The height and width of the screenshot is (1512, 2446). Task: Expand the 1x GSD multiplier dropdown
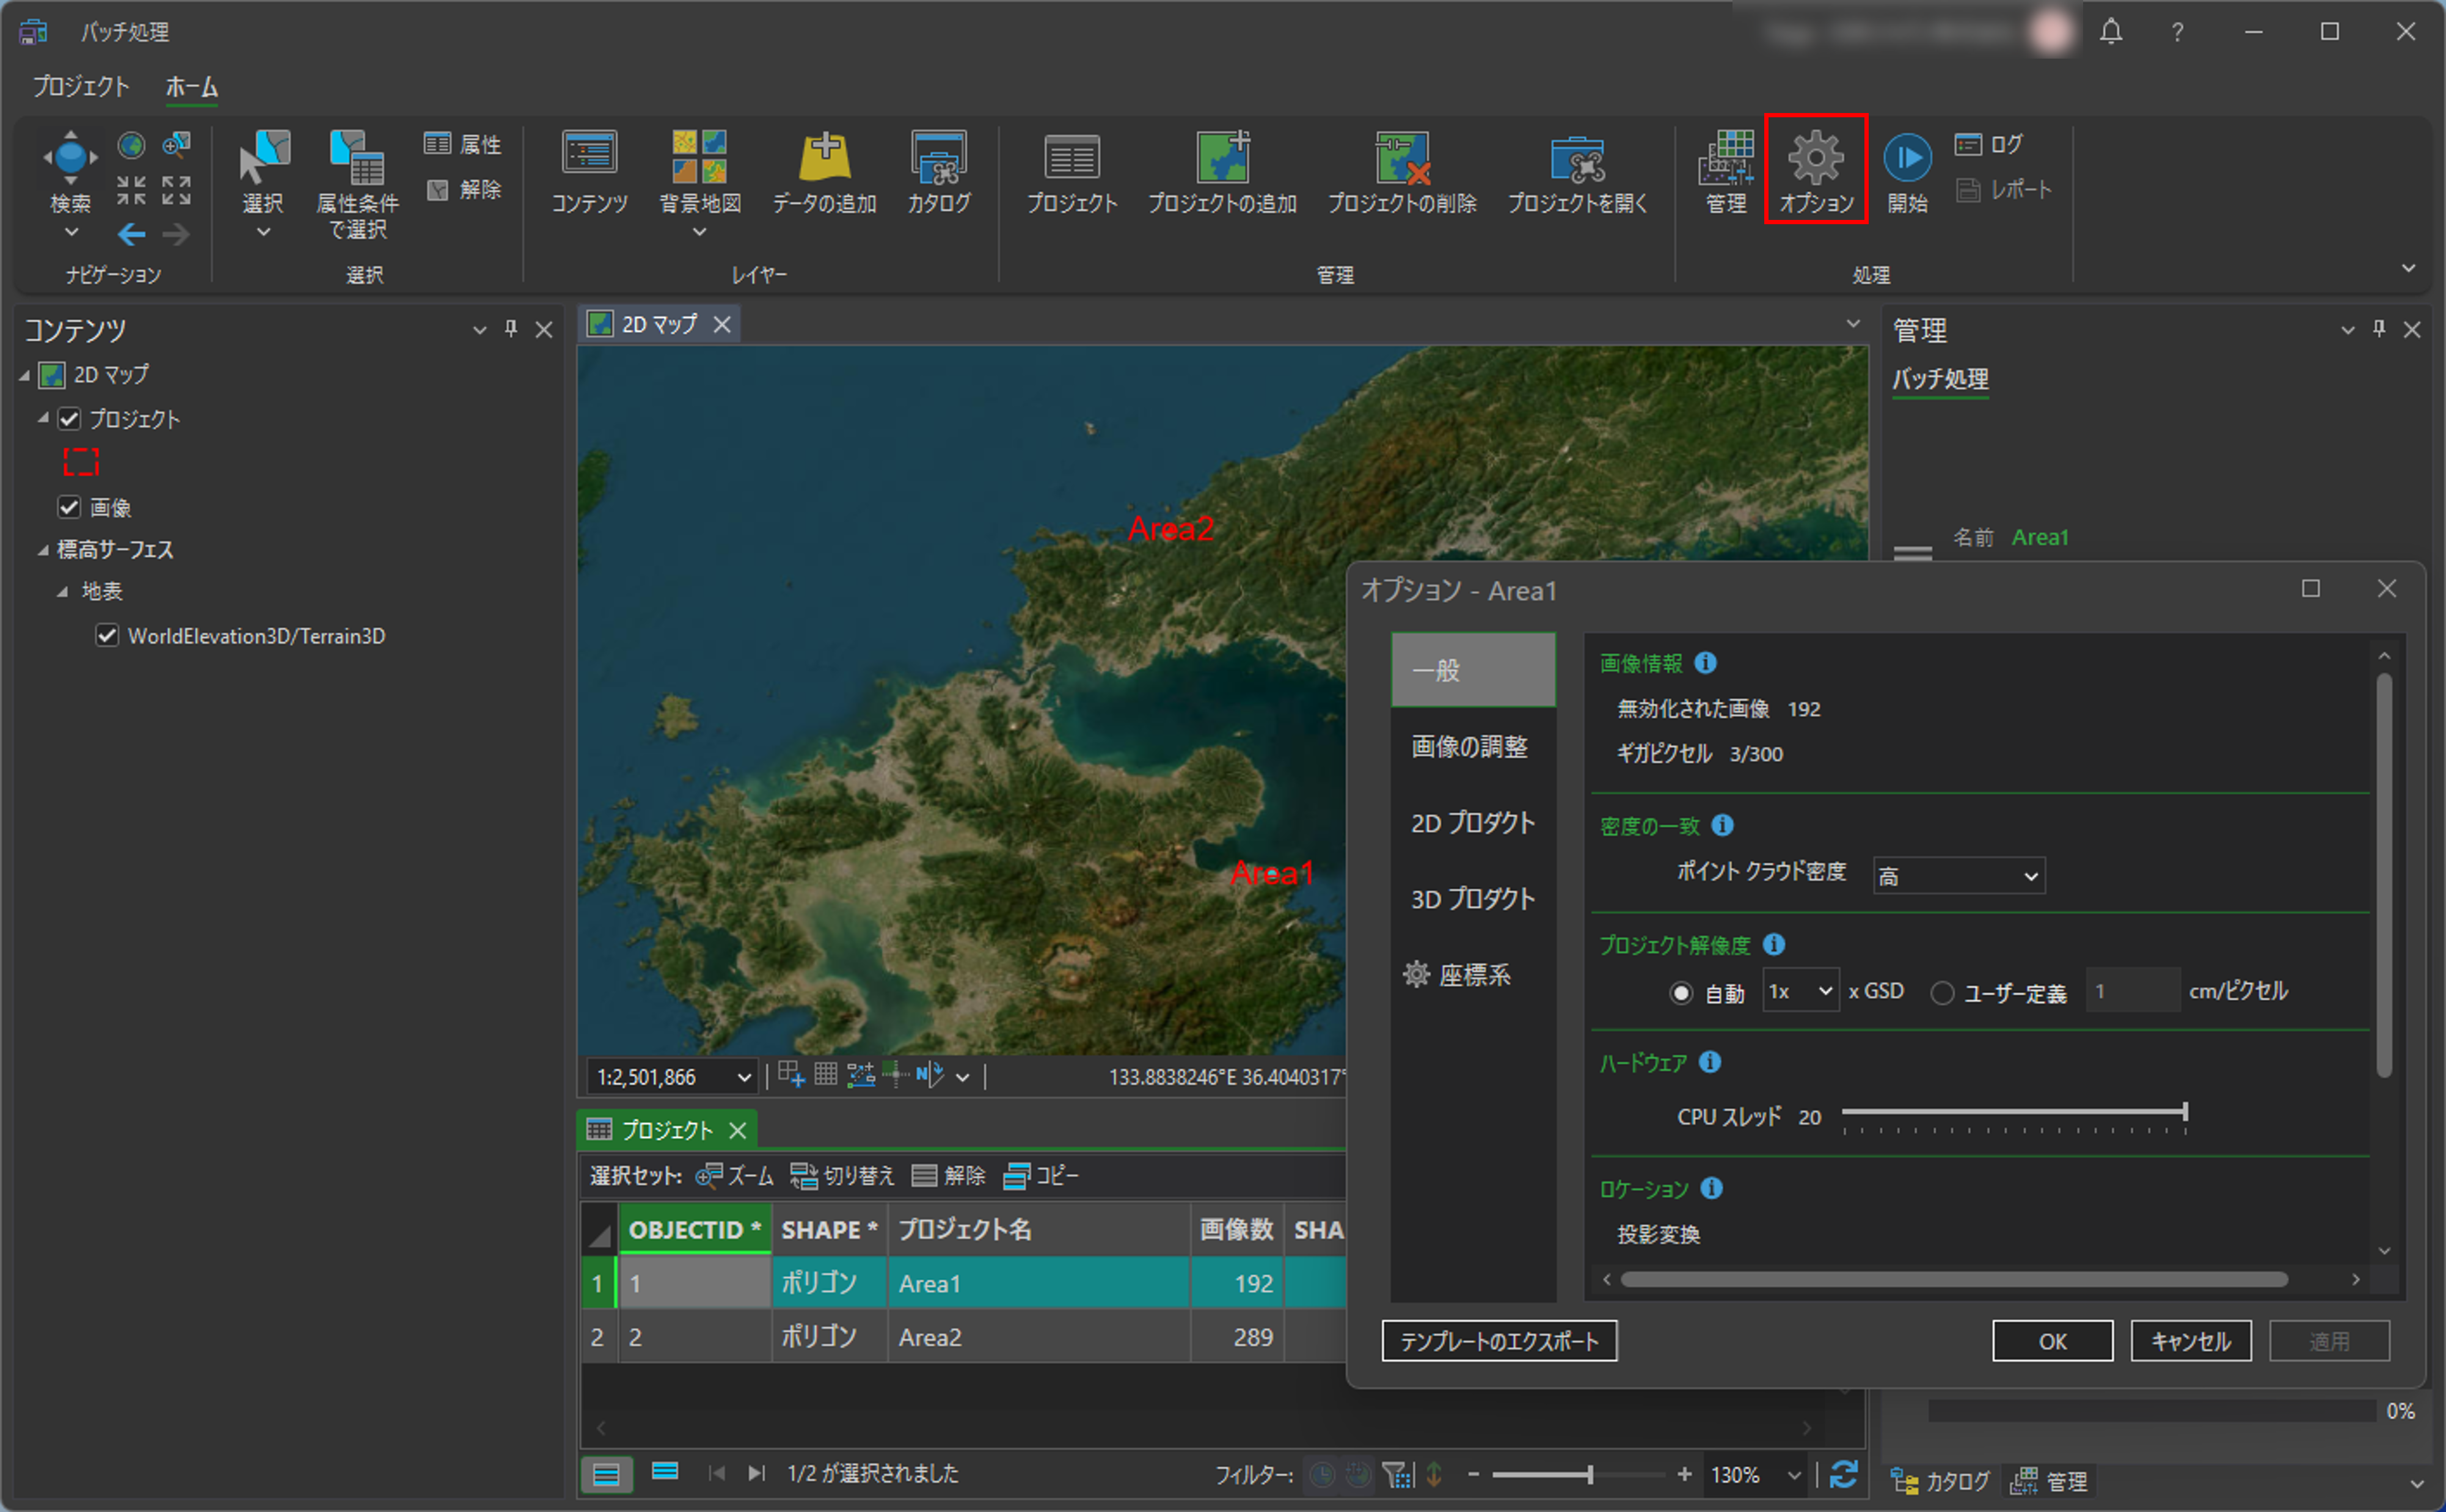tap(1800, 991)
